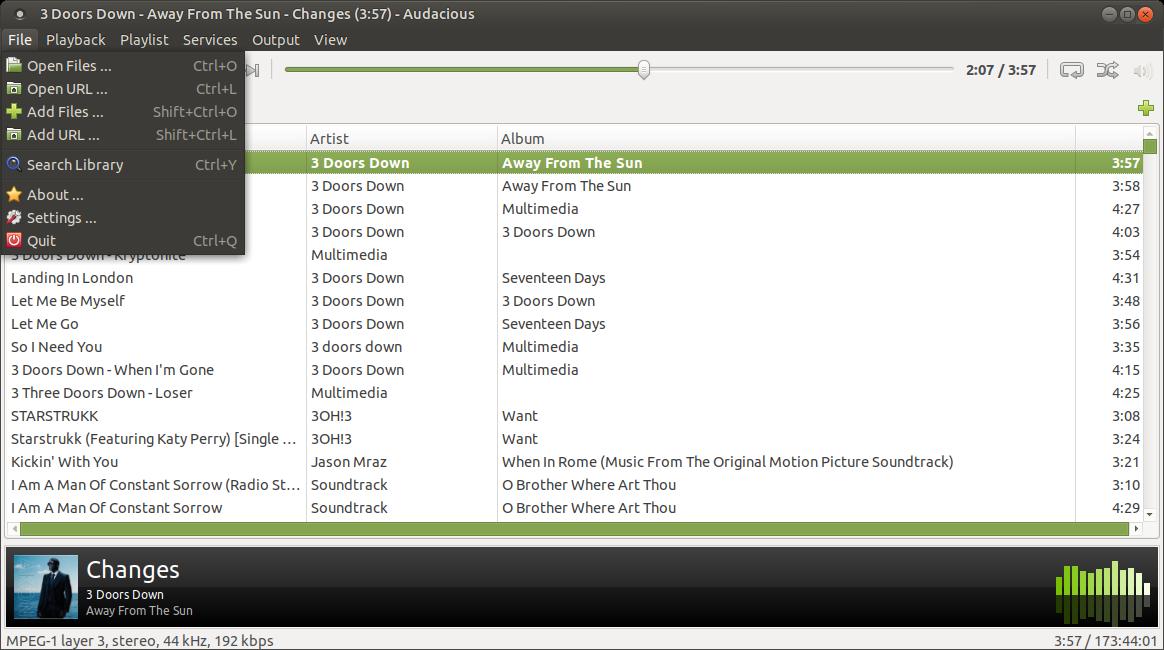Select Add URL ... menu entry

122,134
